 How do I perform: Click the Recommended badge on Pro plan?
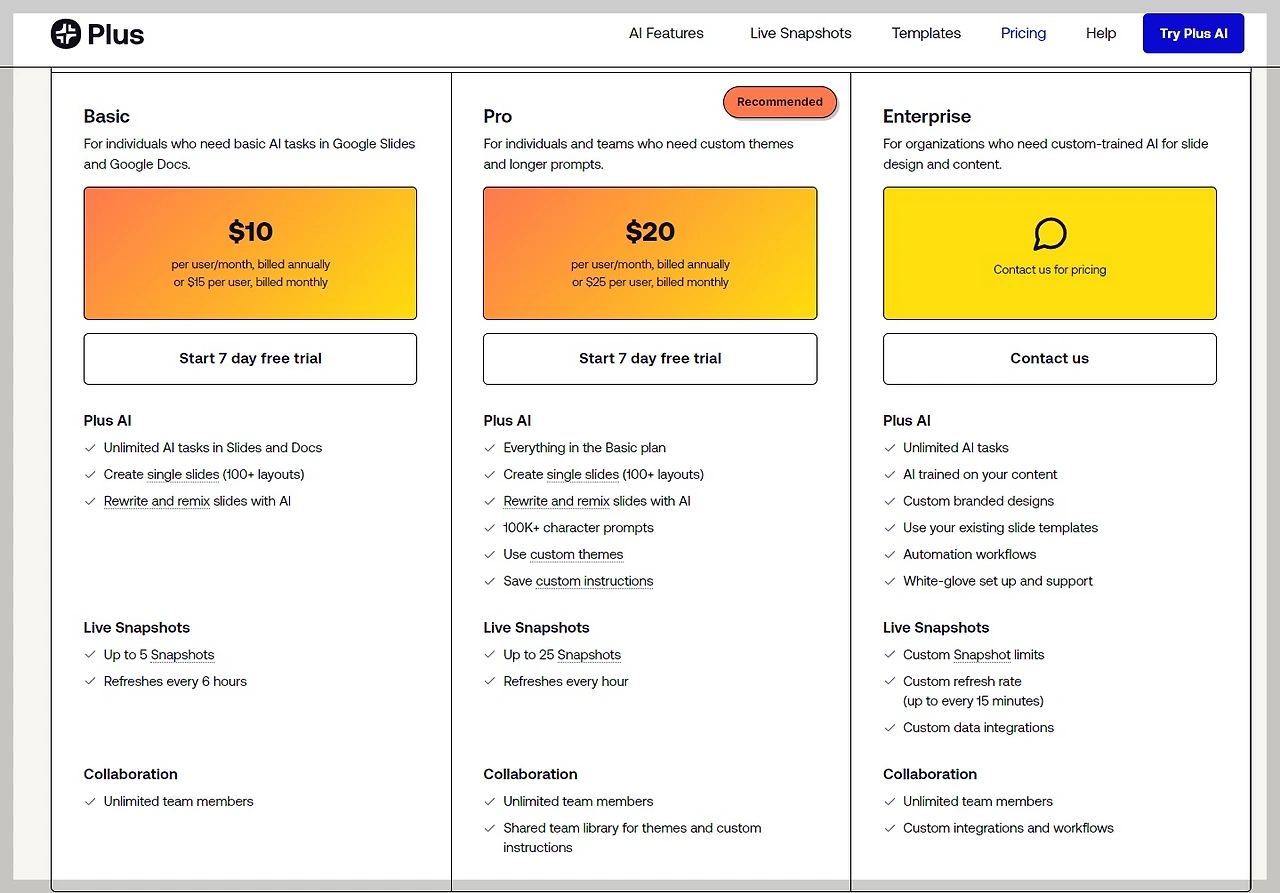[780, 102]
